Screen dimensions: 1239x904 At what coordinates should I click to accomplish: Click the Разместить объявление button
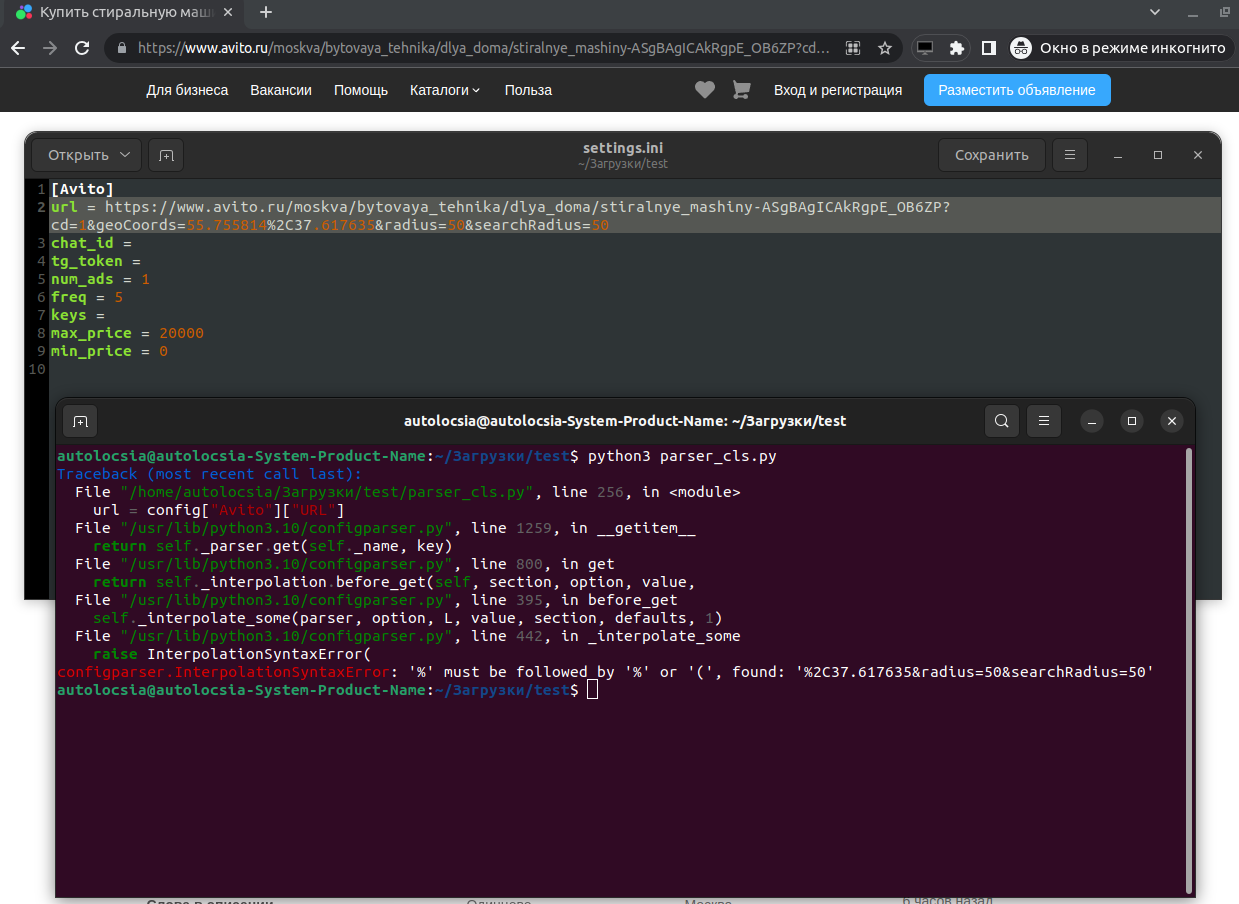click(x=1016, y=90)
